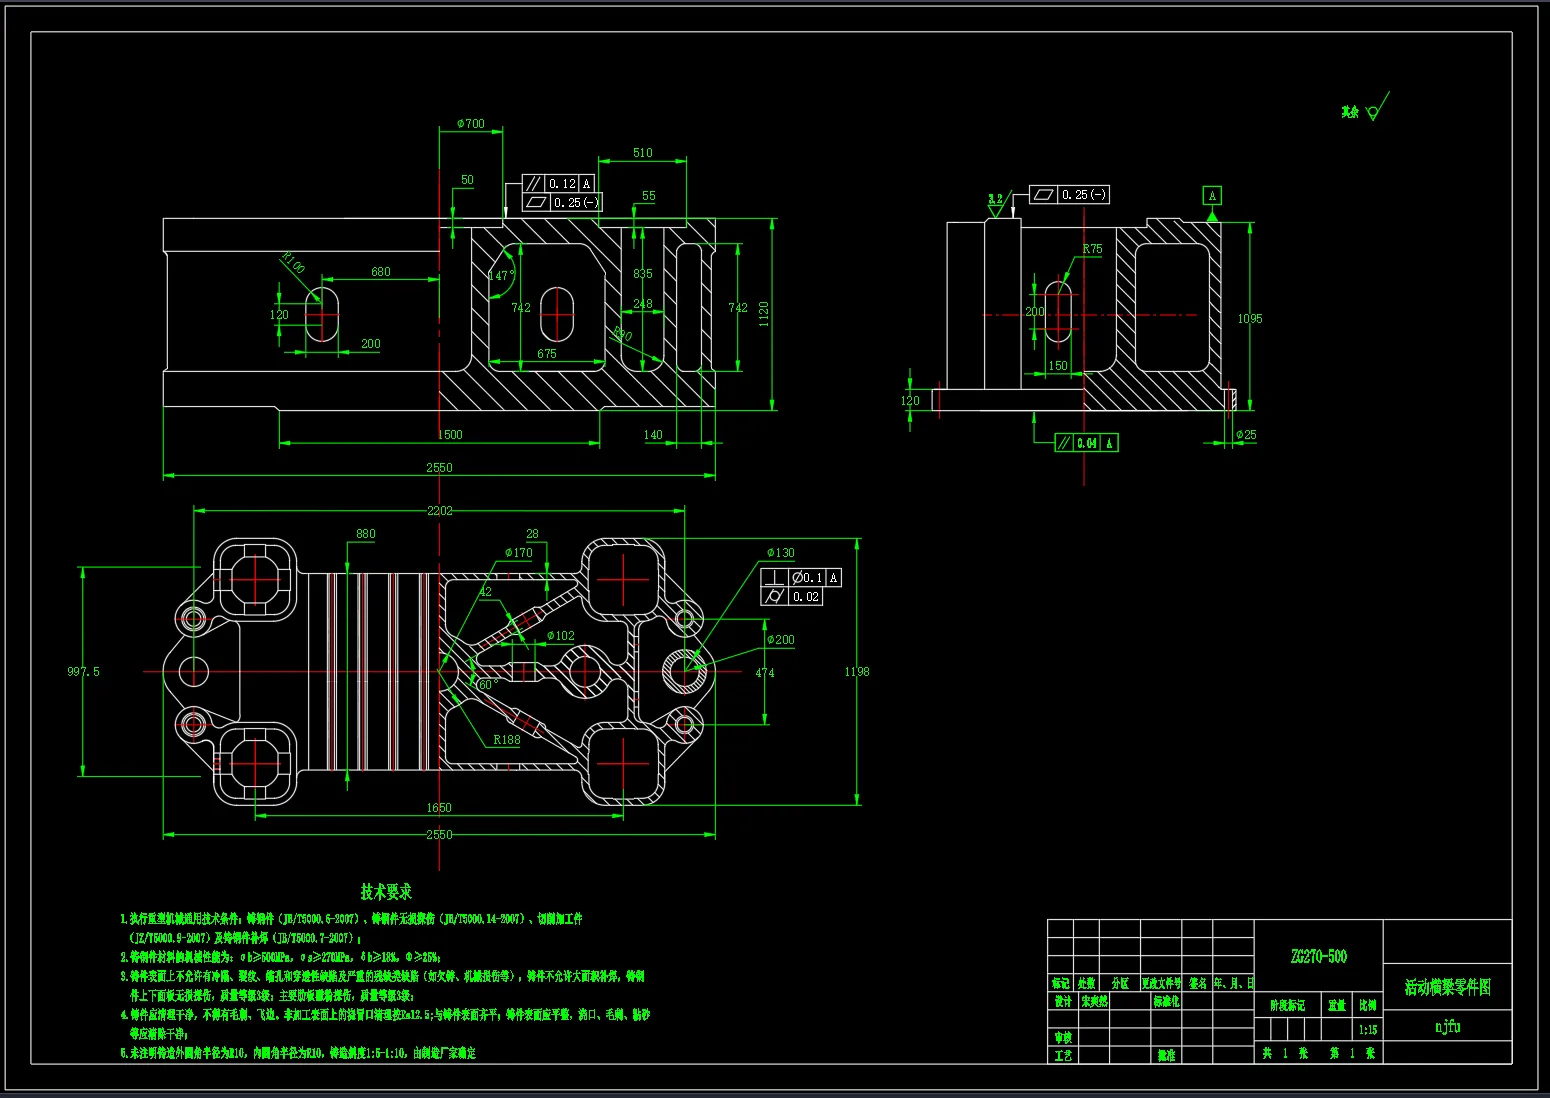Viewport: 1550px width, 1098px height.
Task: Click the R90 radius label
Action: coord(622,334)
